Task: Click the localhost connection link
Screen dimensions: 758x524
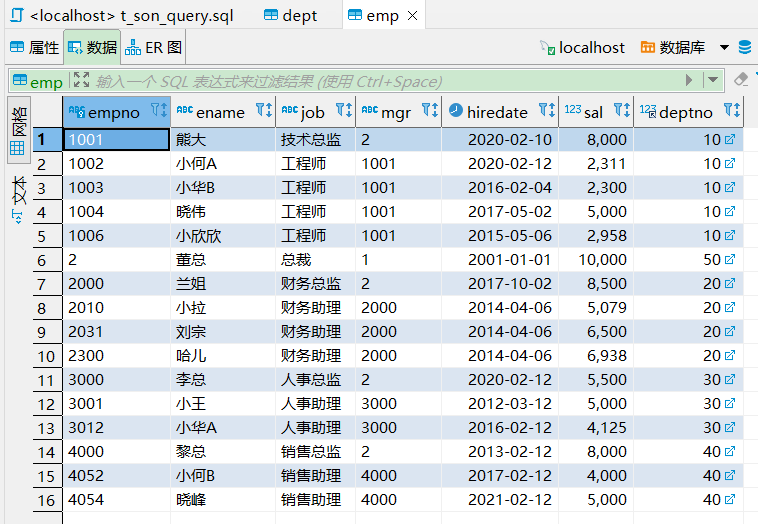Action: (x=582, y=47)
